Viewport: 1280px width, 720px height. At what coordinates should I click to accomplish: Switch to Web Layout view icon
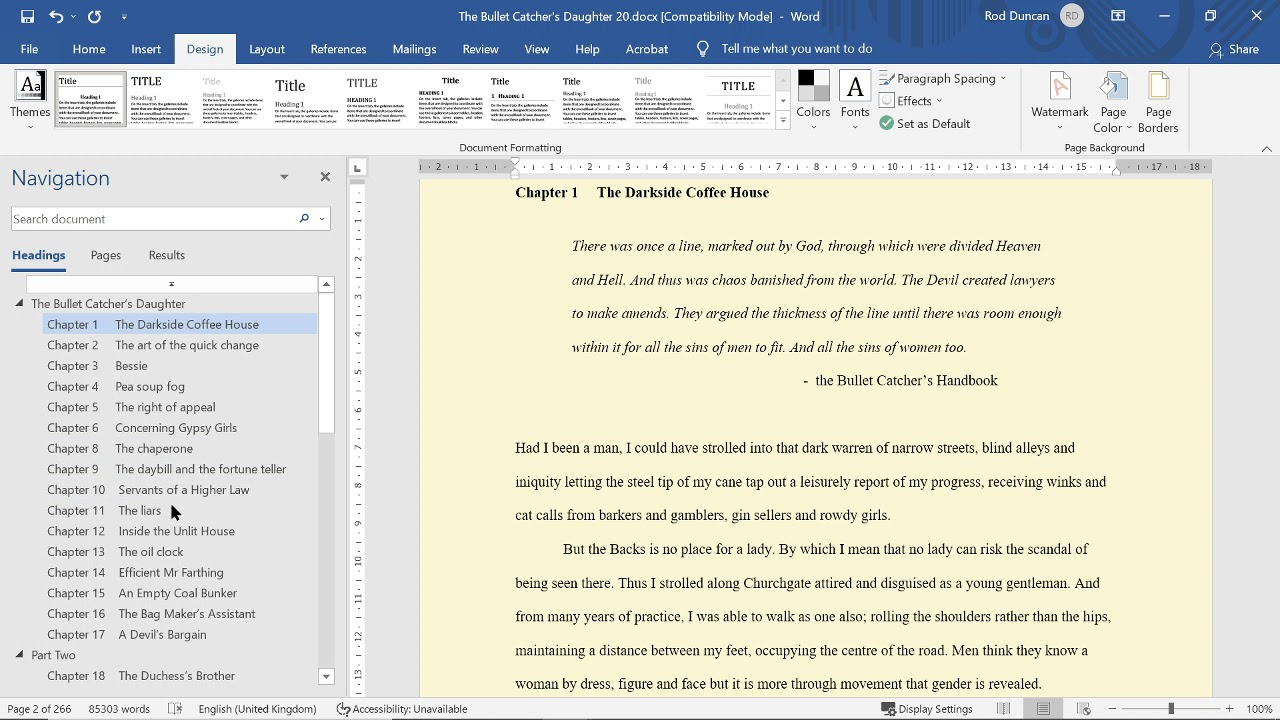[1083, 709]
